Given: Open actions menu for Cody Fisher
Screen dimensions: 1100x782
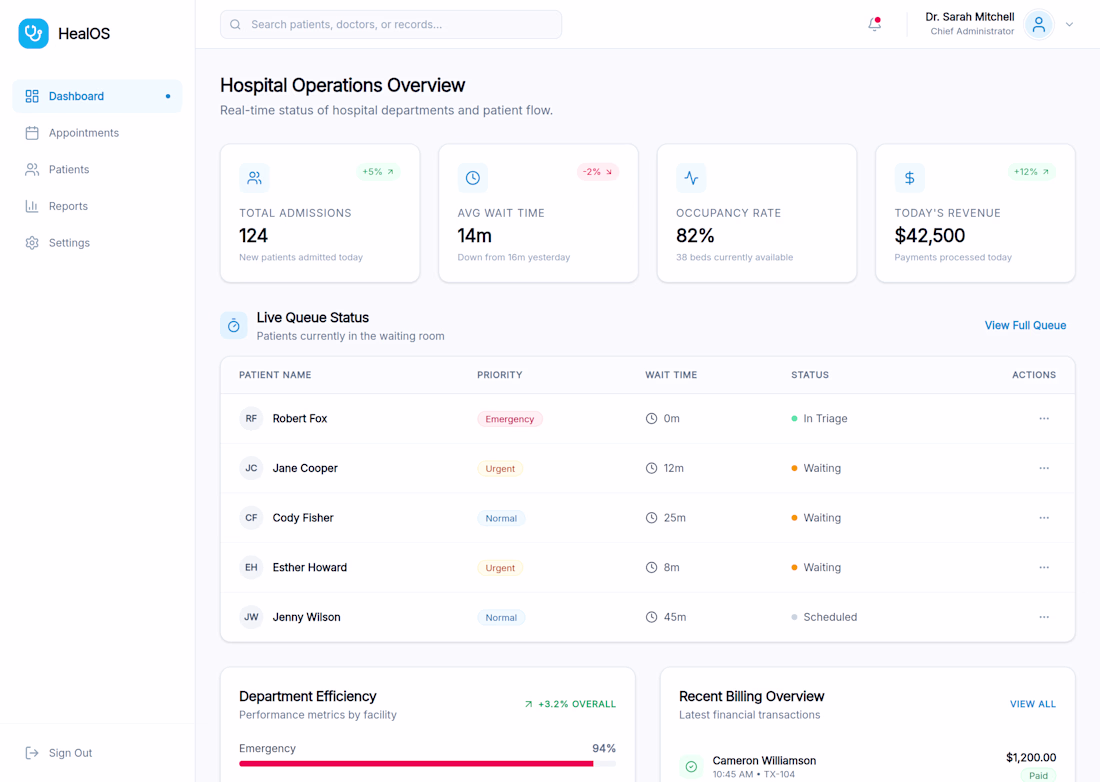Looking at the screenshot, I should (1044, 518).
